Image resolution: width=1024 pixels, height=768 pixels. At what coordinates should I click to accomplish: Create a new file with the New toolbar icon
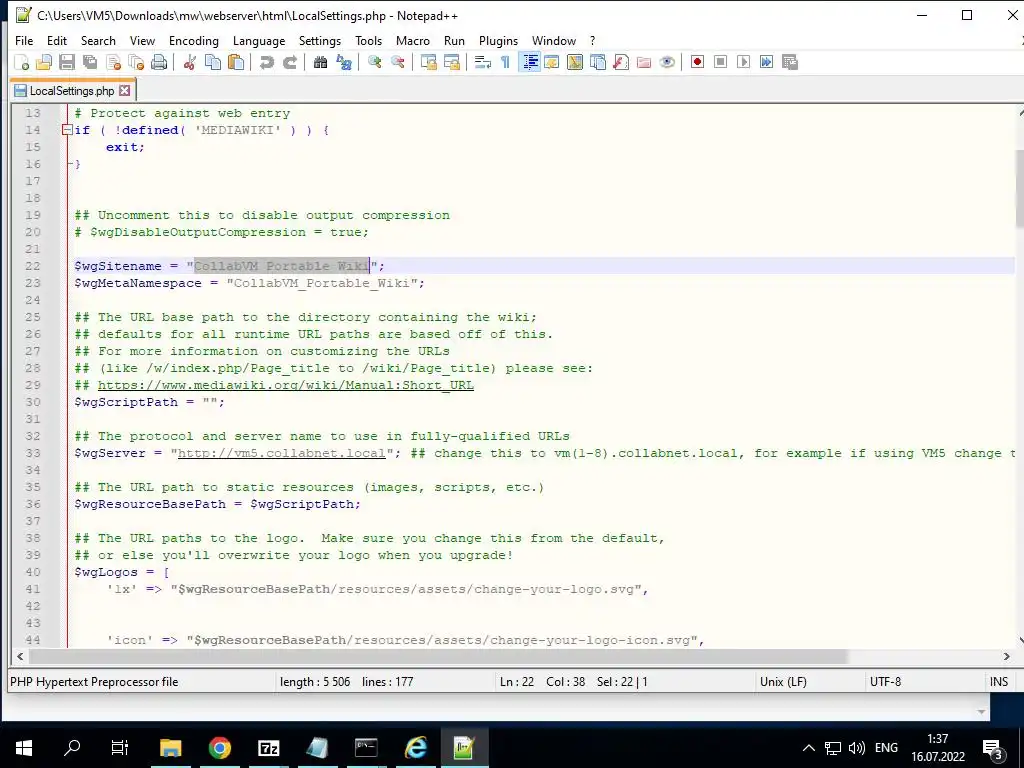coord(22,62)
